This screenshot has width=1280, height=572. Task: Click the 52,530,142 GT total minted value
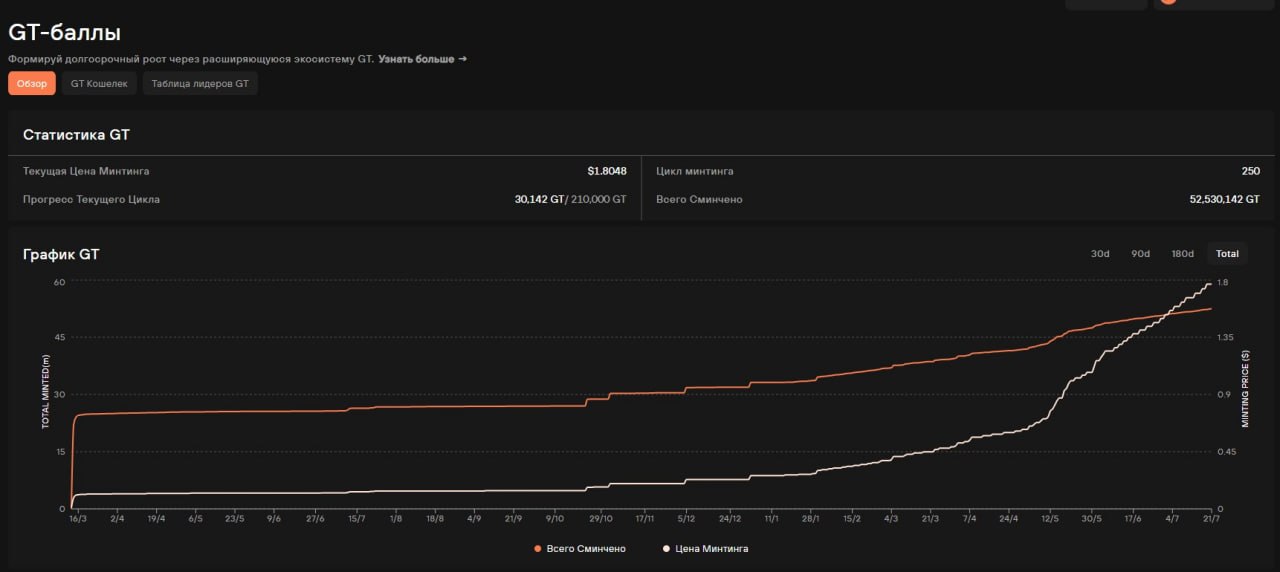[1224, 200]
